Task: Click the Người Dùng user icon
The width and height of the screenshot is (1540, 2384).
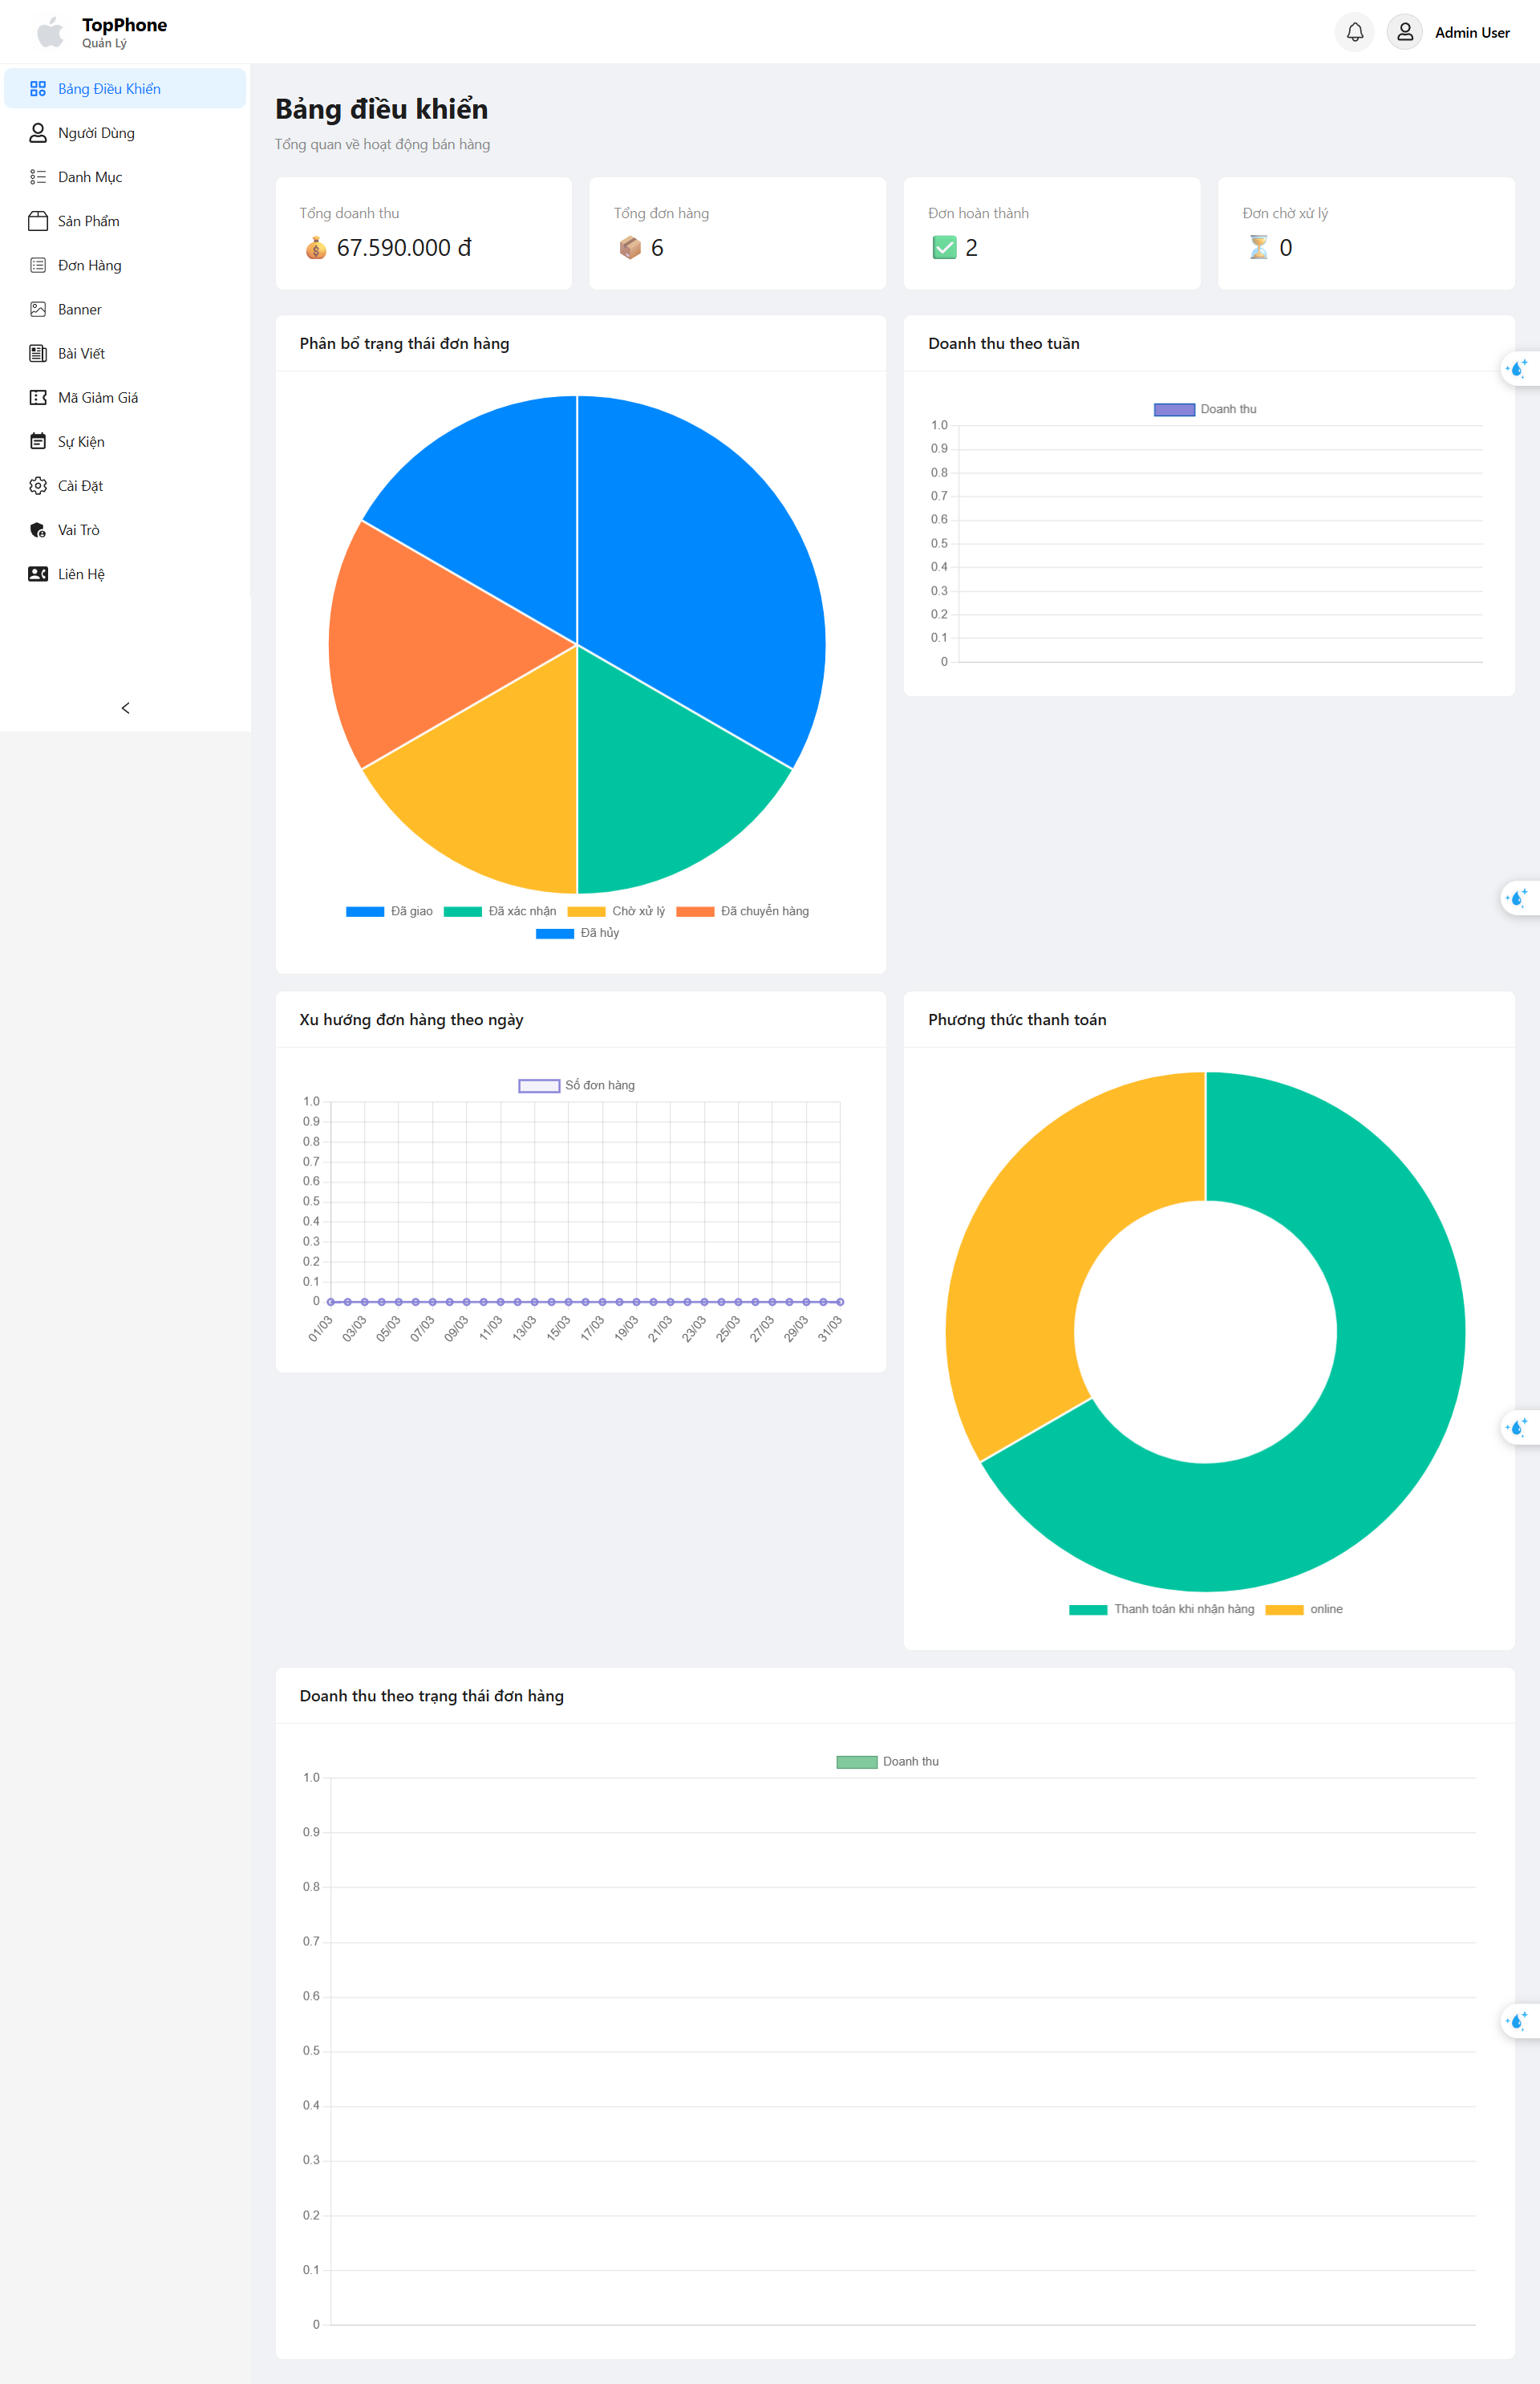Action: tap(38, 133)
